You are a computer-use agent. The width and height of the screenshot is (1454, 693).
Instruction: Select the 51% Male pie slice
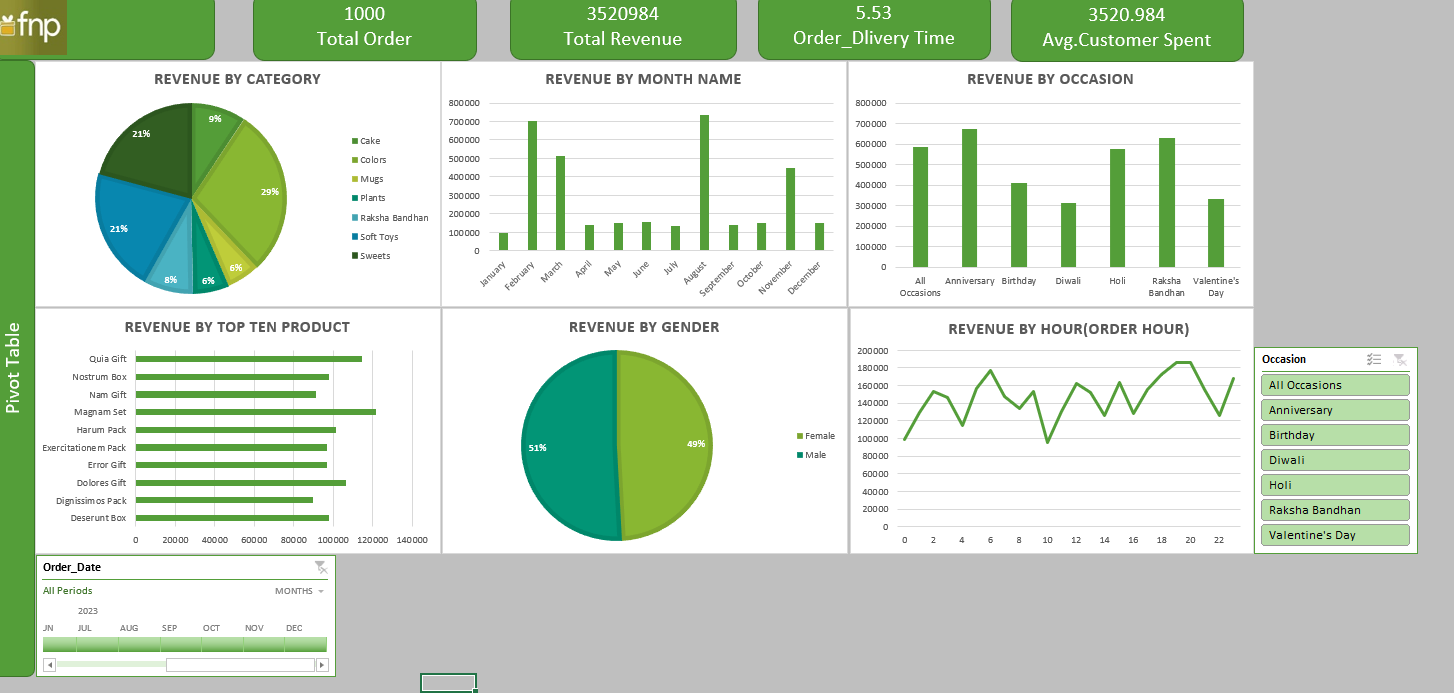[x=568, y=447]
